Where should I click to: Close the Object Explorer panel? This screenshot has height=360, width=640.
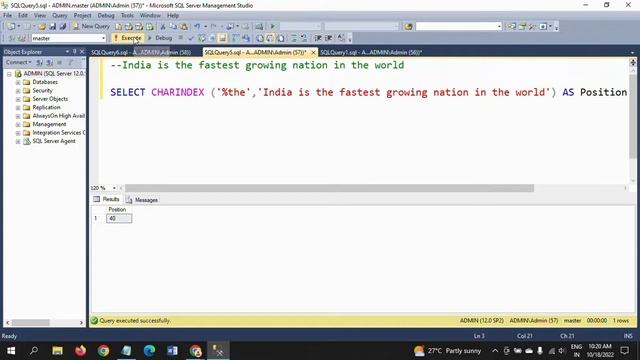coord(82,52)
